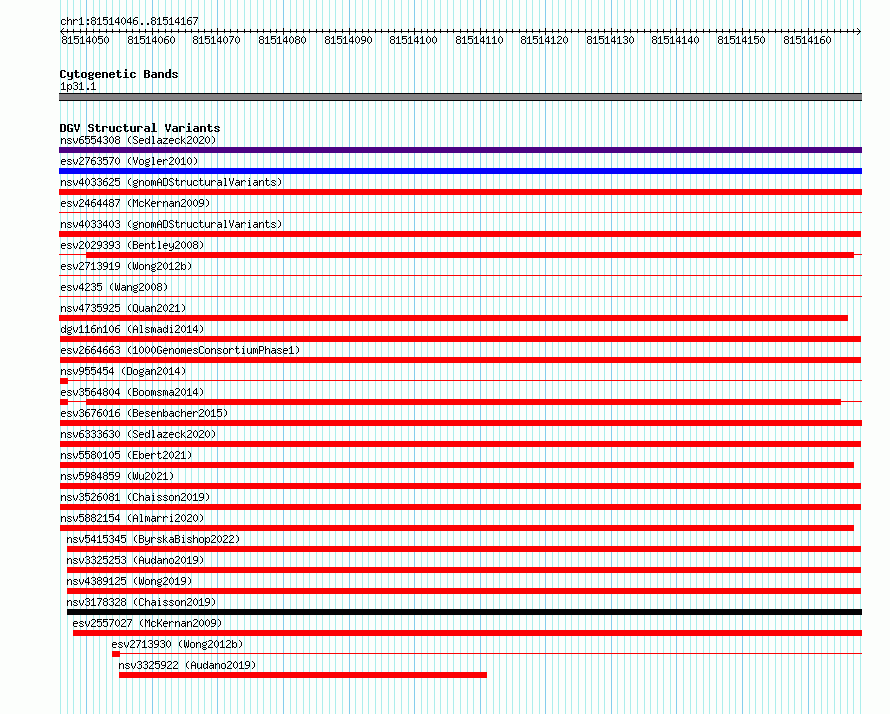This screenshot has height=714, width=890.
Task: Click the red nsv4735925 (Quan2021) bar
Action: pos(454,318)
